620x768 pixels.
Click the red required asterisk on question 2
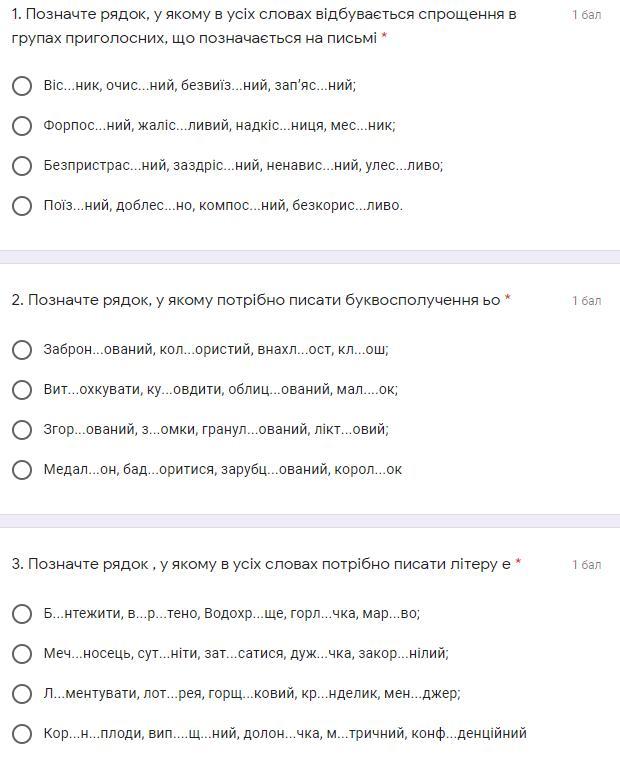coord(508,299)
